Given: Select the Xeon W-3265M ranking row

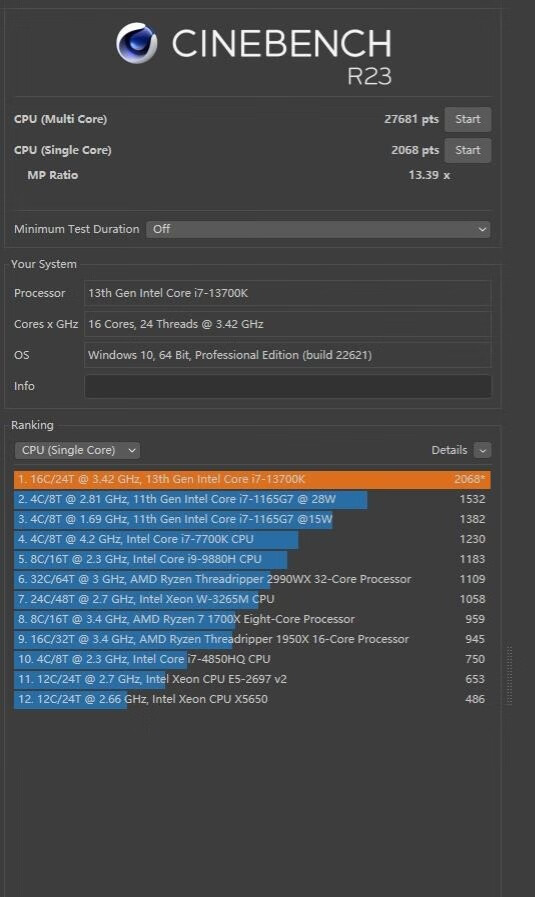Looking at the screenshot, I should pos(252,600).
